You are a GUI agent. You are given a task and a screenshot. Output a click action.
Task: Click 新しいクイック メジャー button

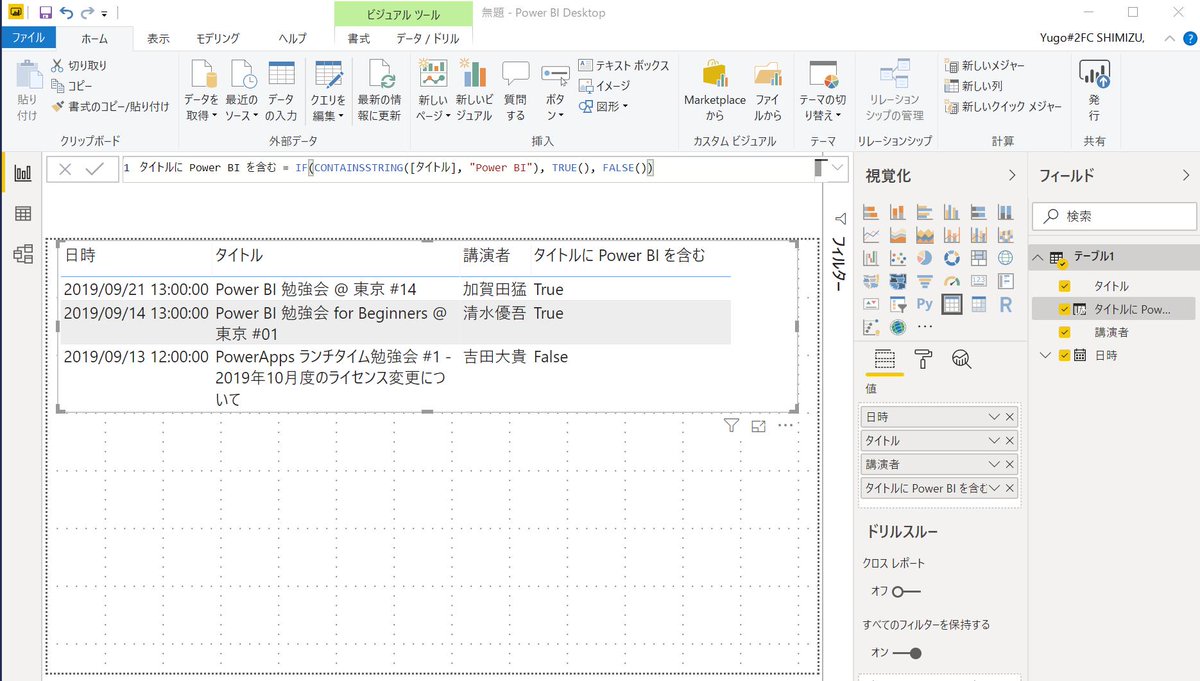(1003, 106)
